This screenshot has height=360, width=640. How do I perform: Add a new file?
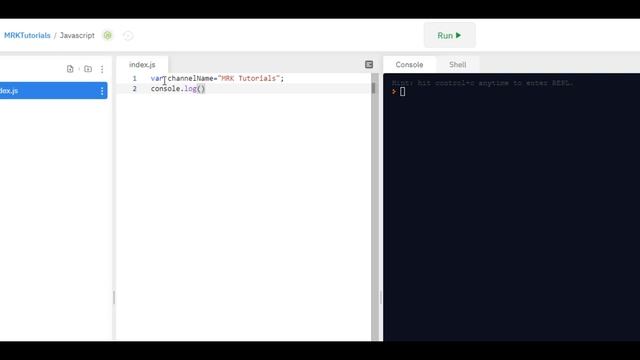click(70, 69)
